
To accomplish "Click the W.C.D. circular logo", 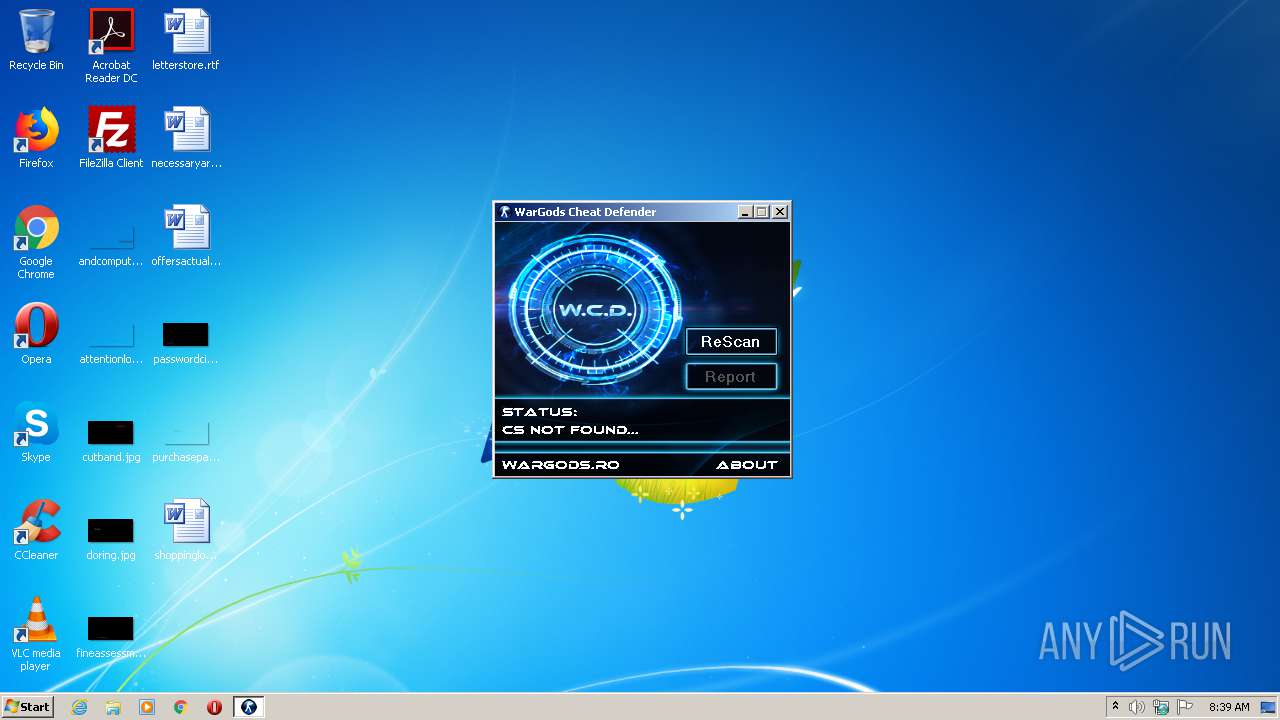I will click(x=594, y=308).
